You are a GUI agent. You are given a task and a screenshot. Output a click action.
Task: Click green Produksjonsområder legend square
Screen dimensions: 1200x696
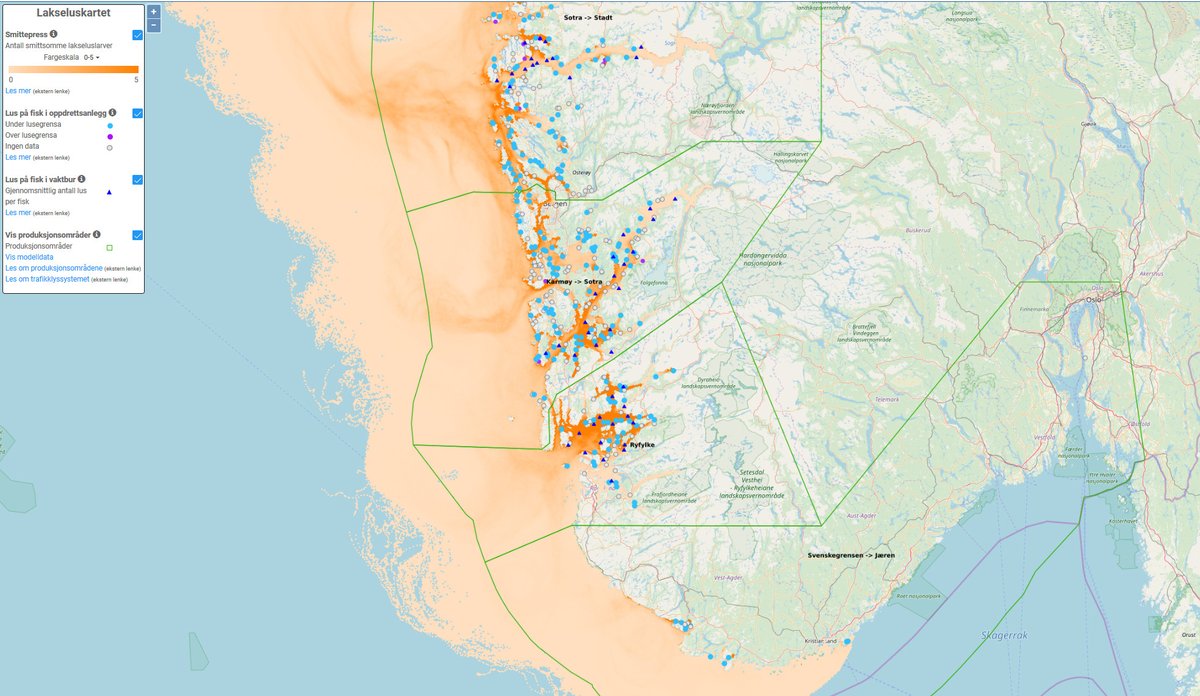109,246
